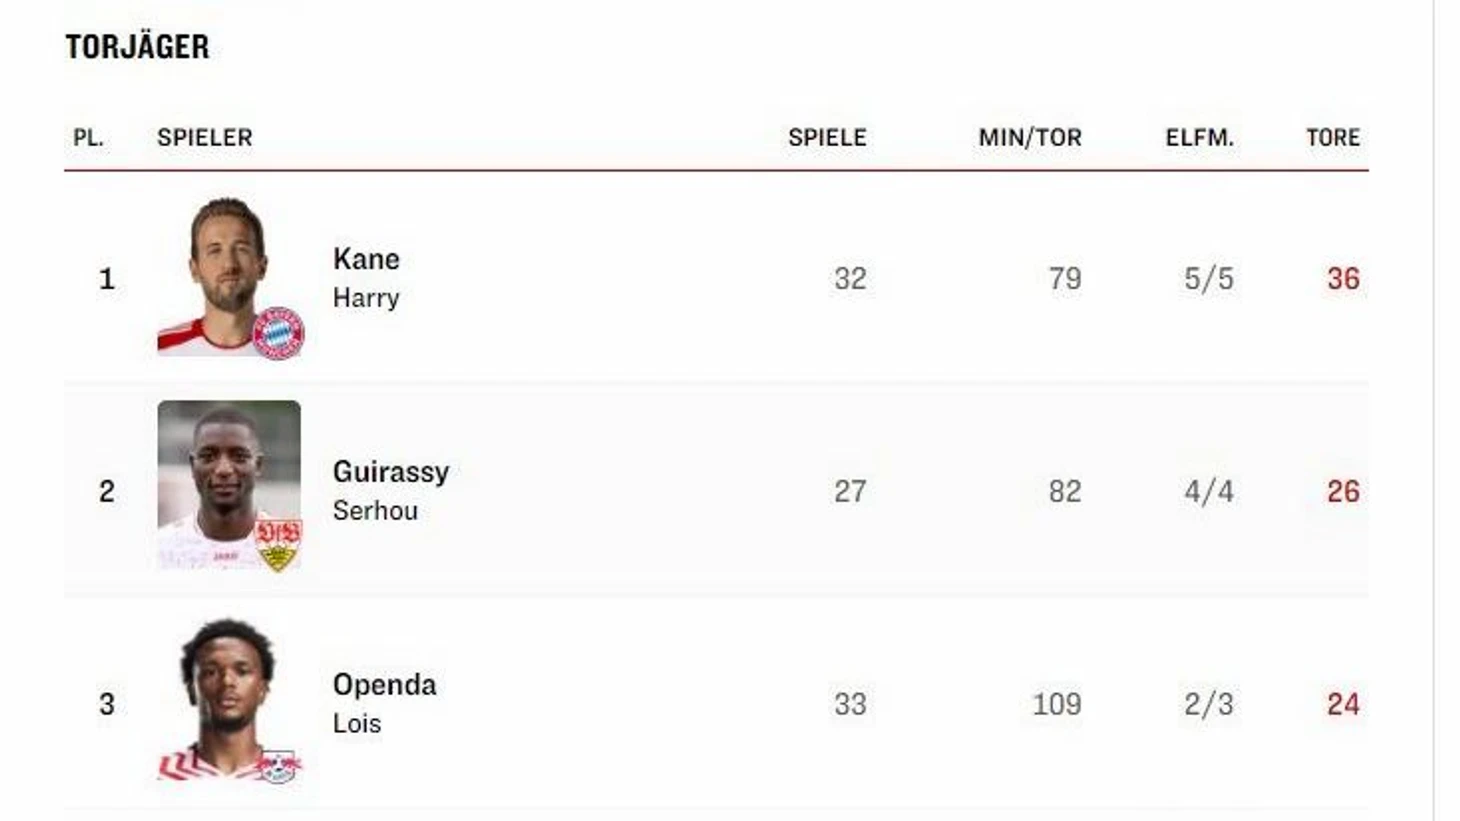Sort by the ELFM. column header
This screenshot has width=1460, height=821.
pos(1199,138)
